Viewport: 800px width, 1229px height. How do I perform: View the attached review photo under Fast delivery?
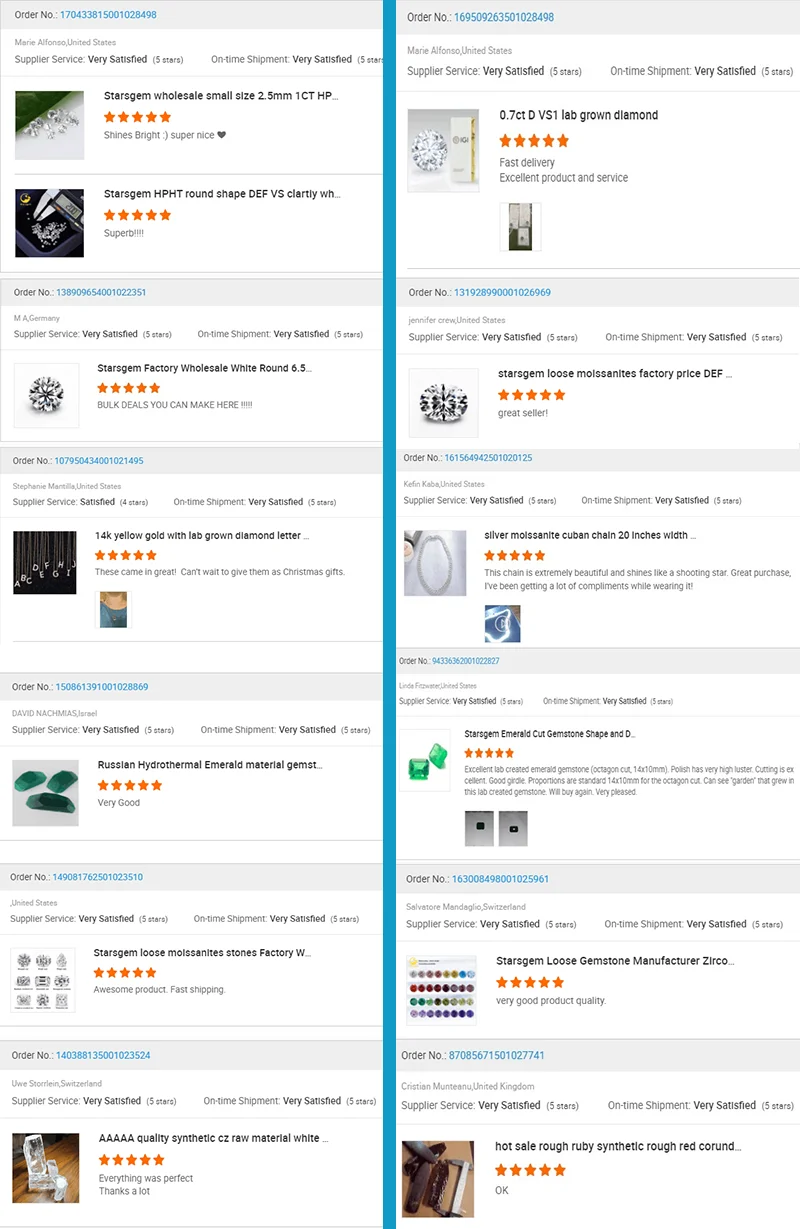pyautogui.click(x=520, y=227)
